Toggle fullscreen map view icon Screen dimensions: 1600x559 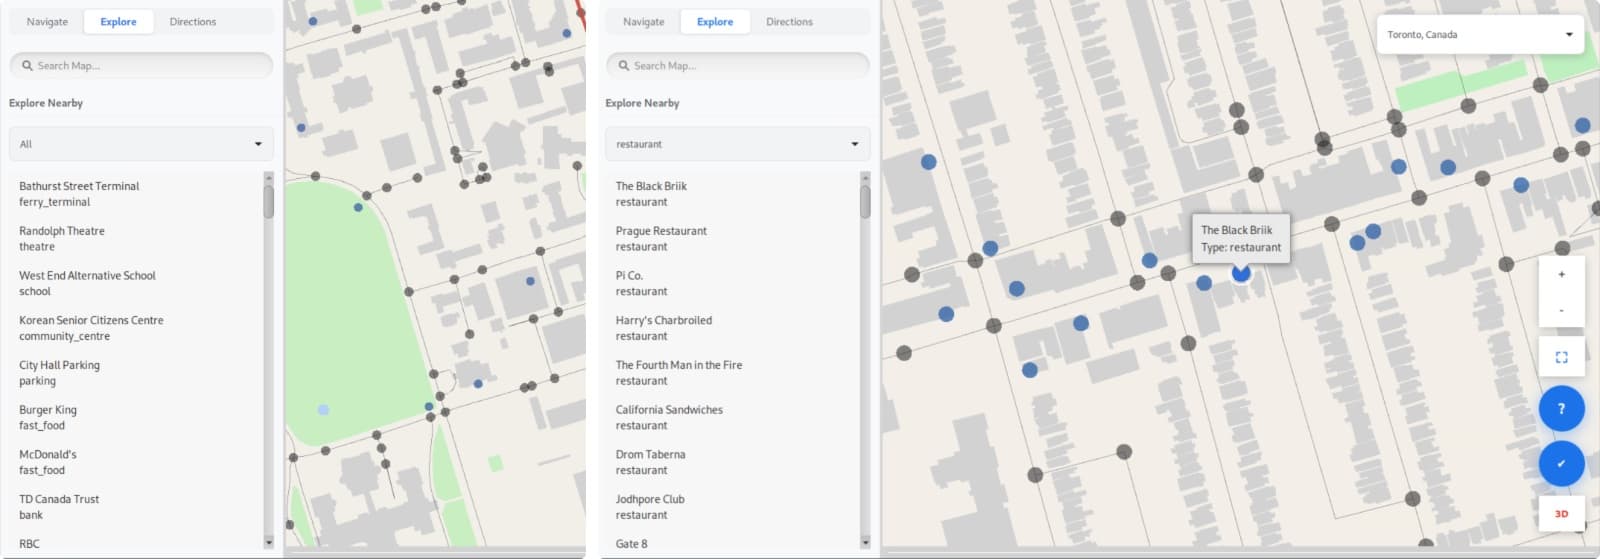[1561, 357]
